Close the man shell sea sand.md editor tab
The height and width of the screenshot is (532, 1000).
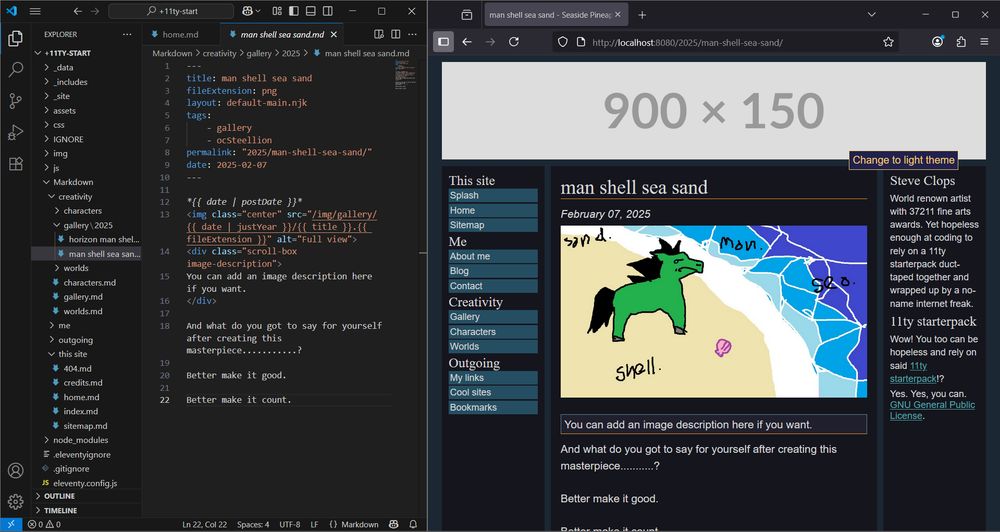click(x=334, y=34)
